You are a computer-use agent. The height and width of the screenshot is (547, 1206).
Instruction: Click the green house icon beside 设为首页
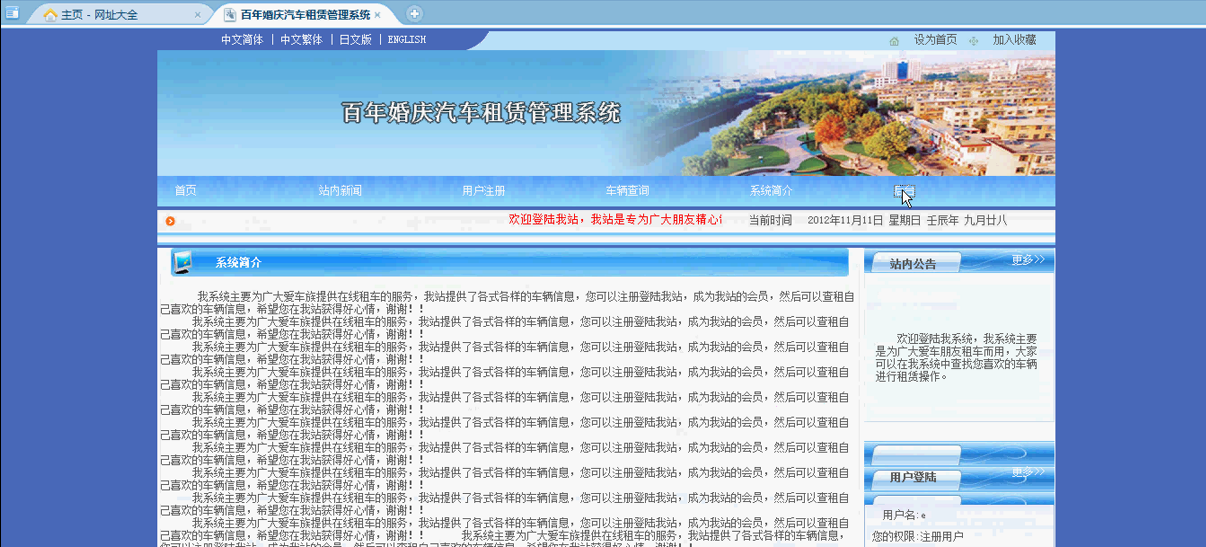point(894,41)
